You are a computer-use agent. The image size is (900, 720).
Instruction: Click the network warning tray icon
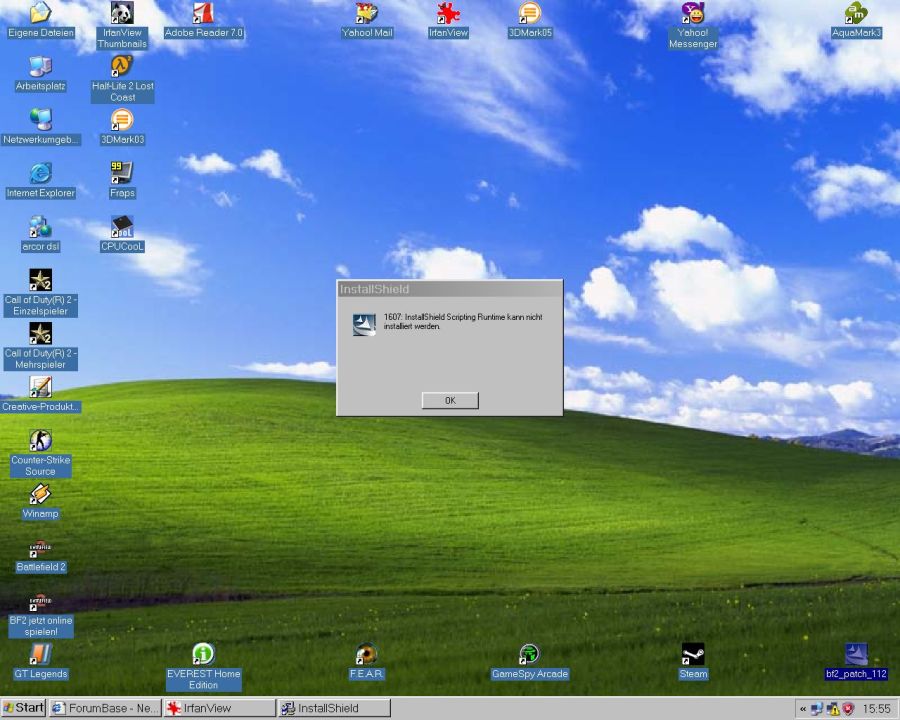832,709
